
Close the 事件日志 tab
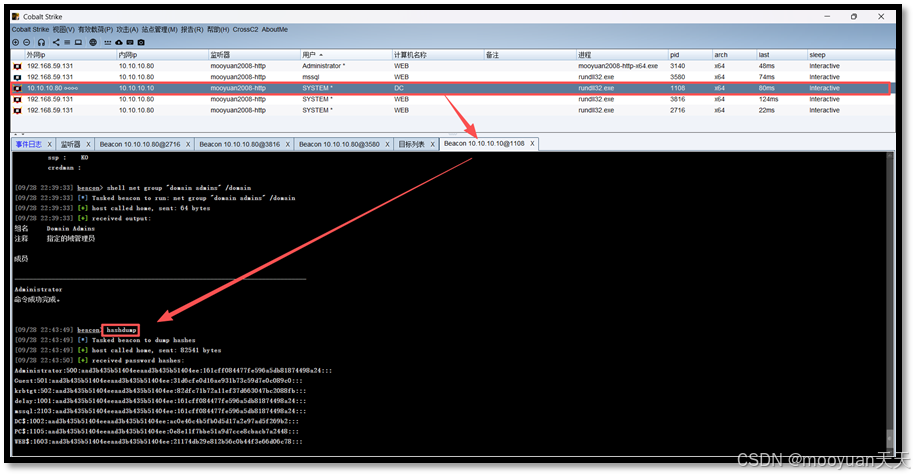coord(50,145)
